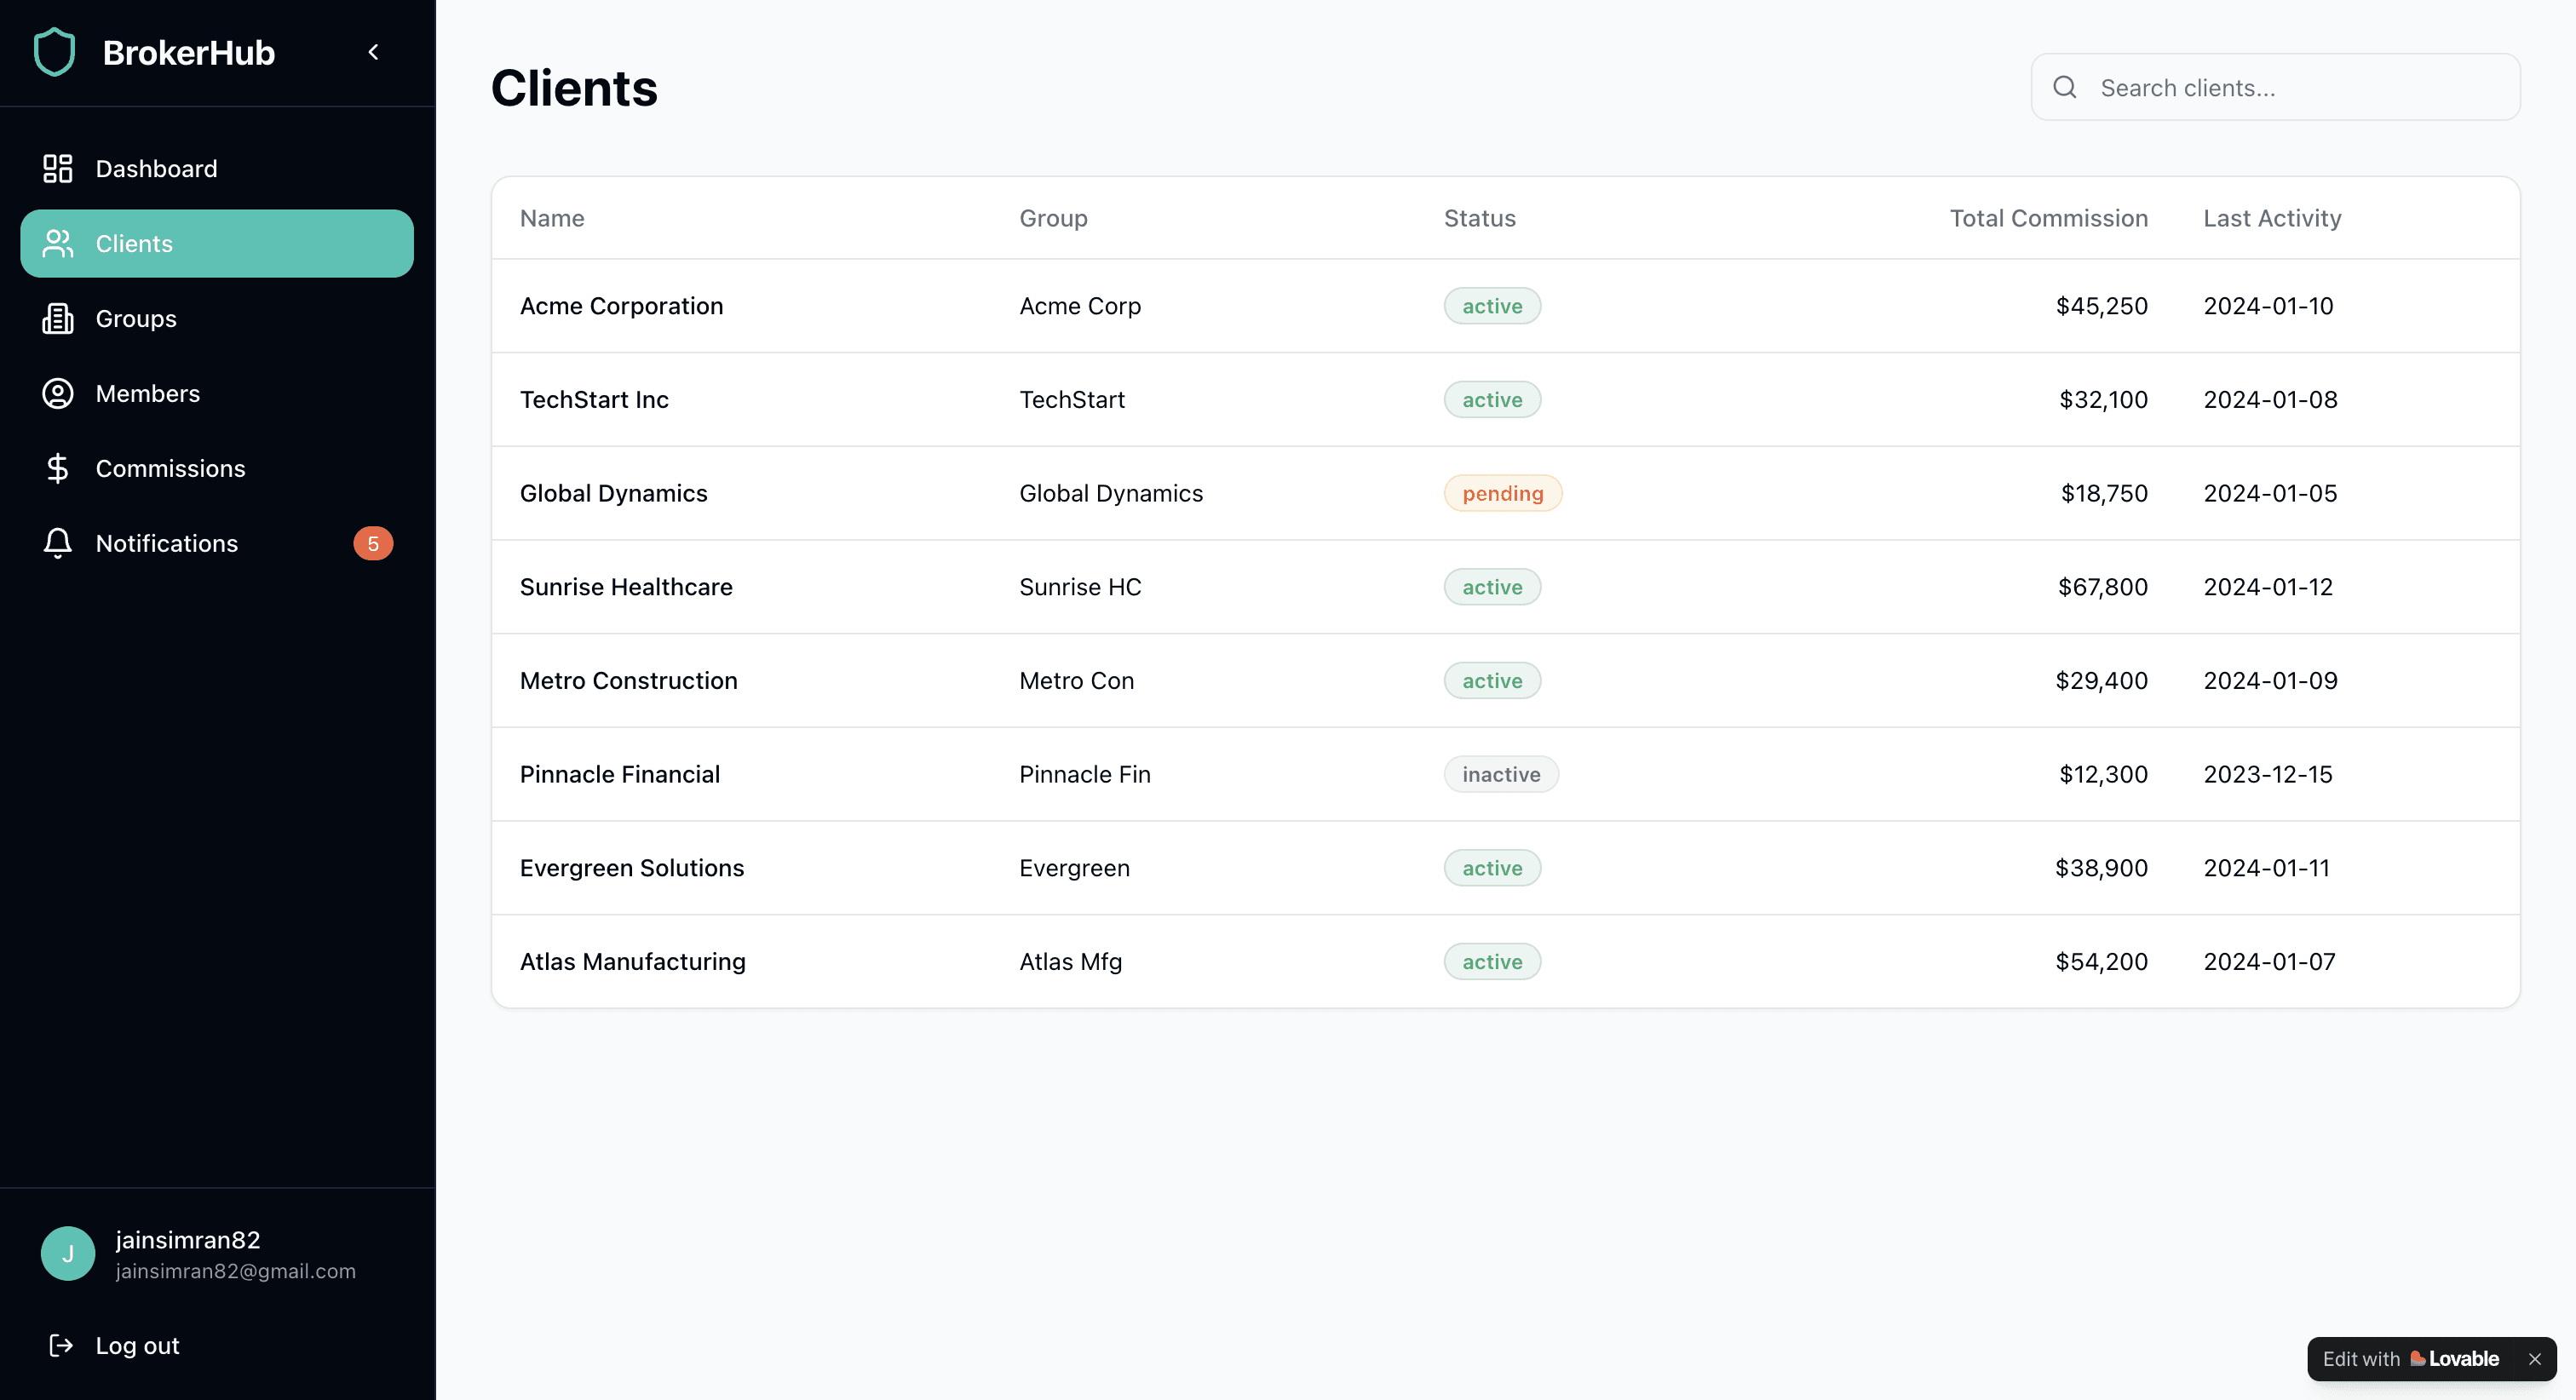The width and height of the screenshot is (2576, 1400).
Task: Click the pending status badge for Global Dynamics
Action: pyautogui.click(x=1502, y=493)
